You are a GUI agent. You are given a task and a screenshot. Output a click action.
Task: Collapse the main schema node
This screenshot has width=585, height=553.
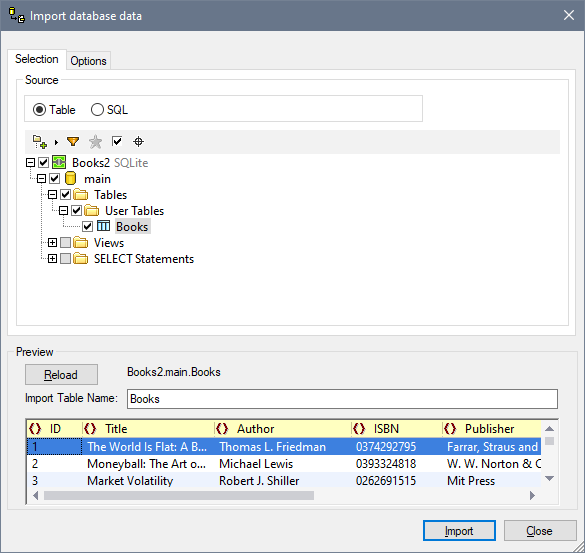pos(41,179)
